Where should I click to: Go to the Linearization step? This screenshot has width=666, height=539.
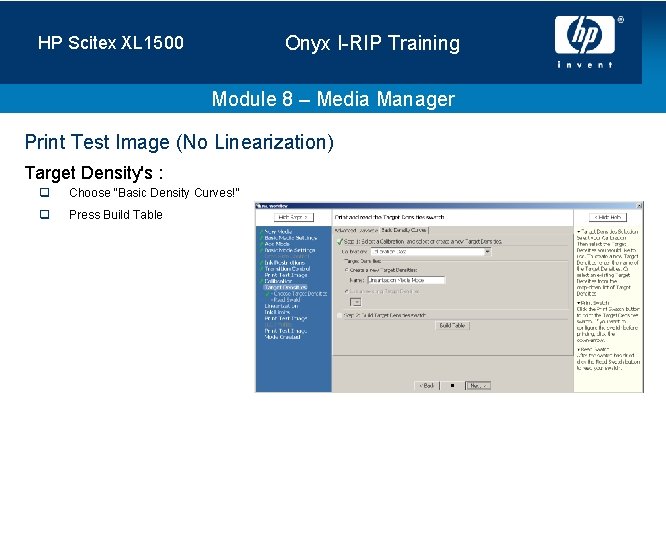click(x=281, y=306)
